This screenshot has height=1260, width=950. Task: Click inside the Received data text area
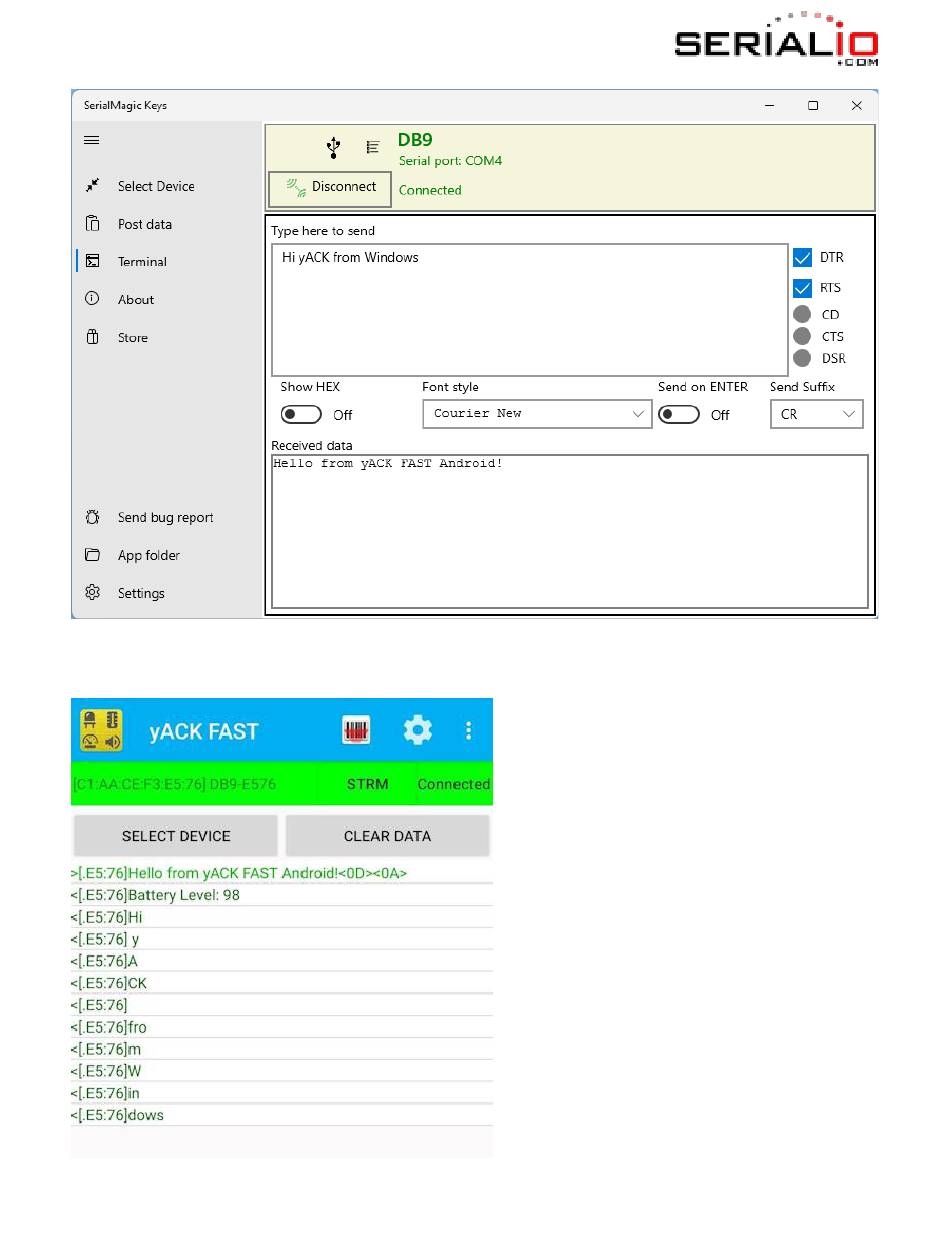pos(570,531)
